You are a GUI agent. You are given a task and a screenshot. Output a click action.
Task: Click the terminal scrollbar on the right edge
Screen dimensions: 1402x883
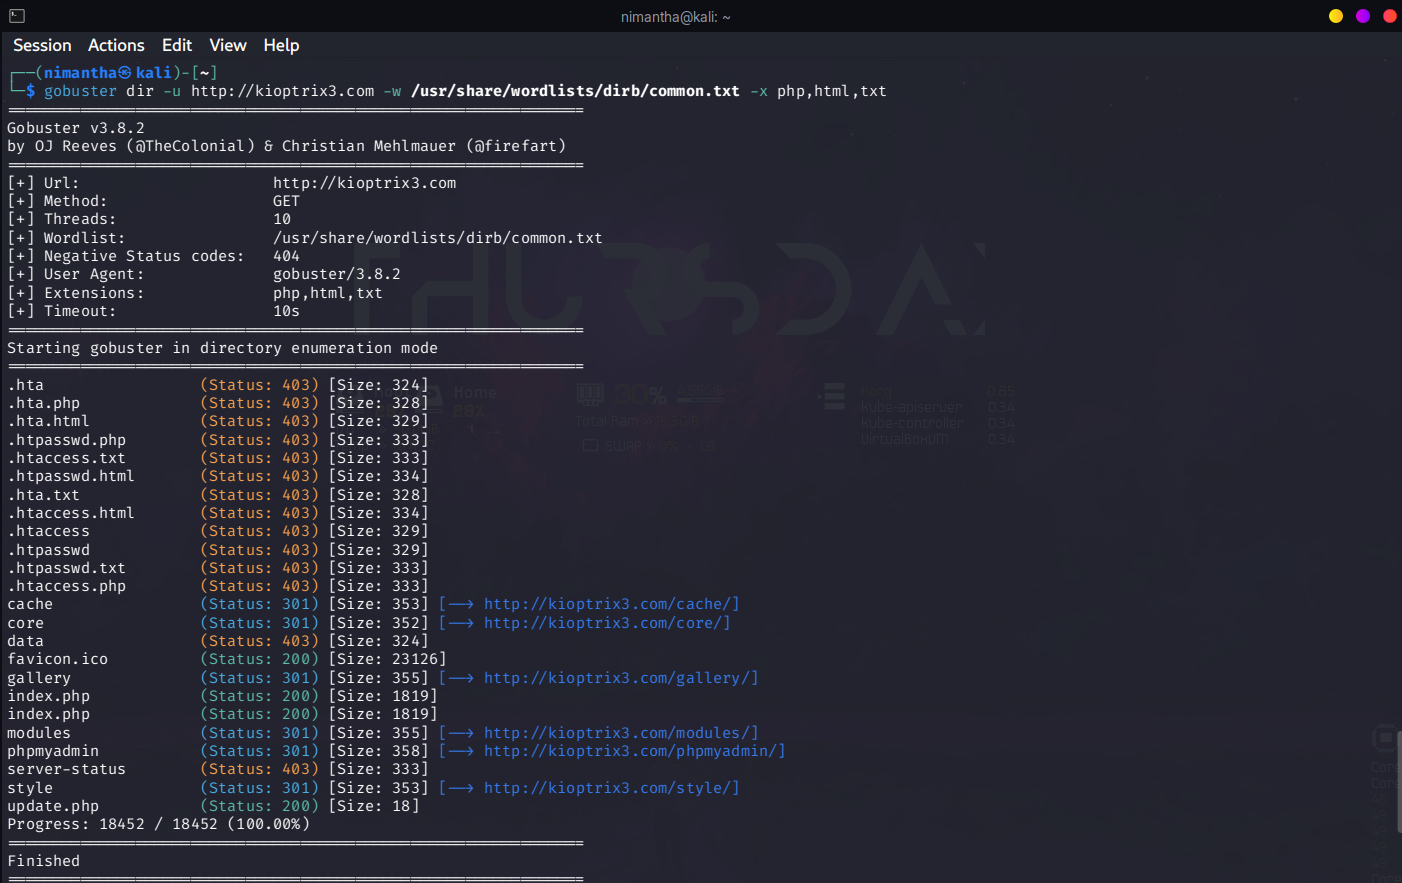(x=1398, y=780)
